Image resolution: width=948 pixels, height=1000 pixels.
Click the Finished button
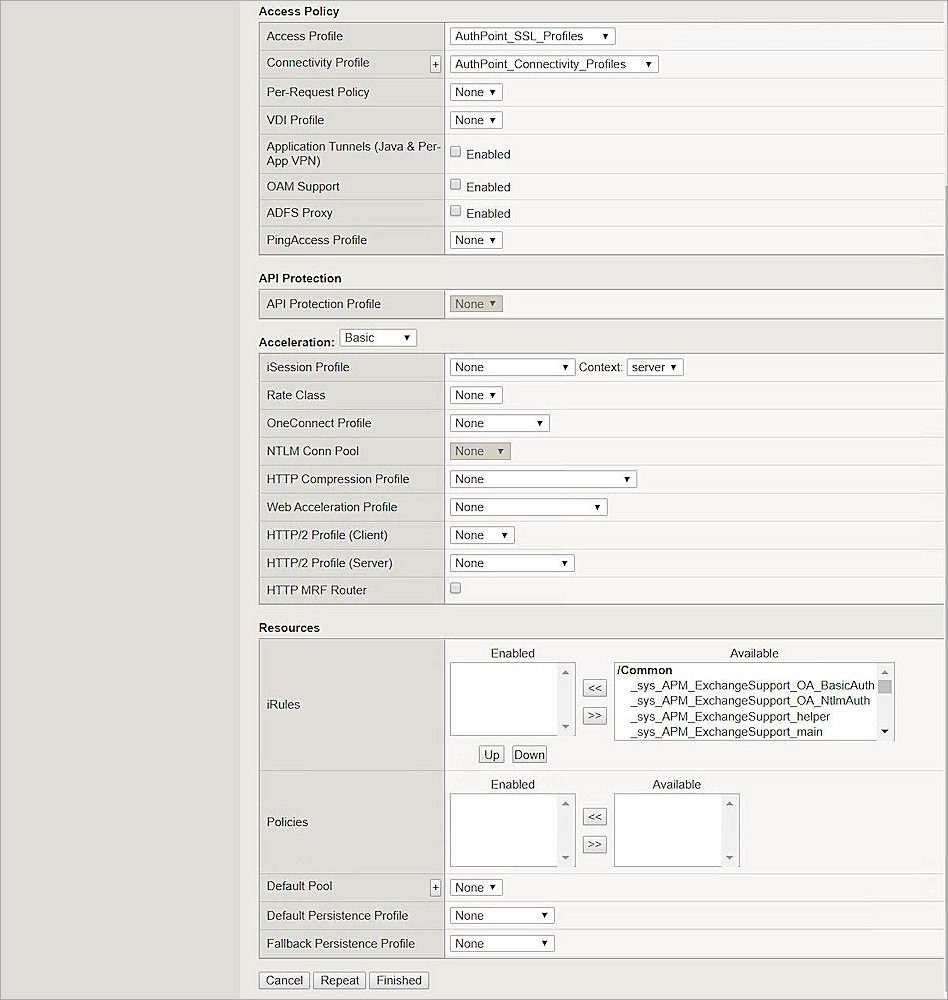click(399, 980)
